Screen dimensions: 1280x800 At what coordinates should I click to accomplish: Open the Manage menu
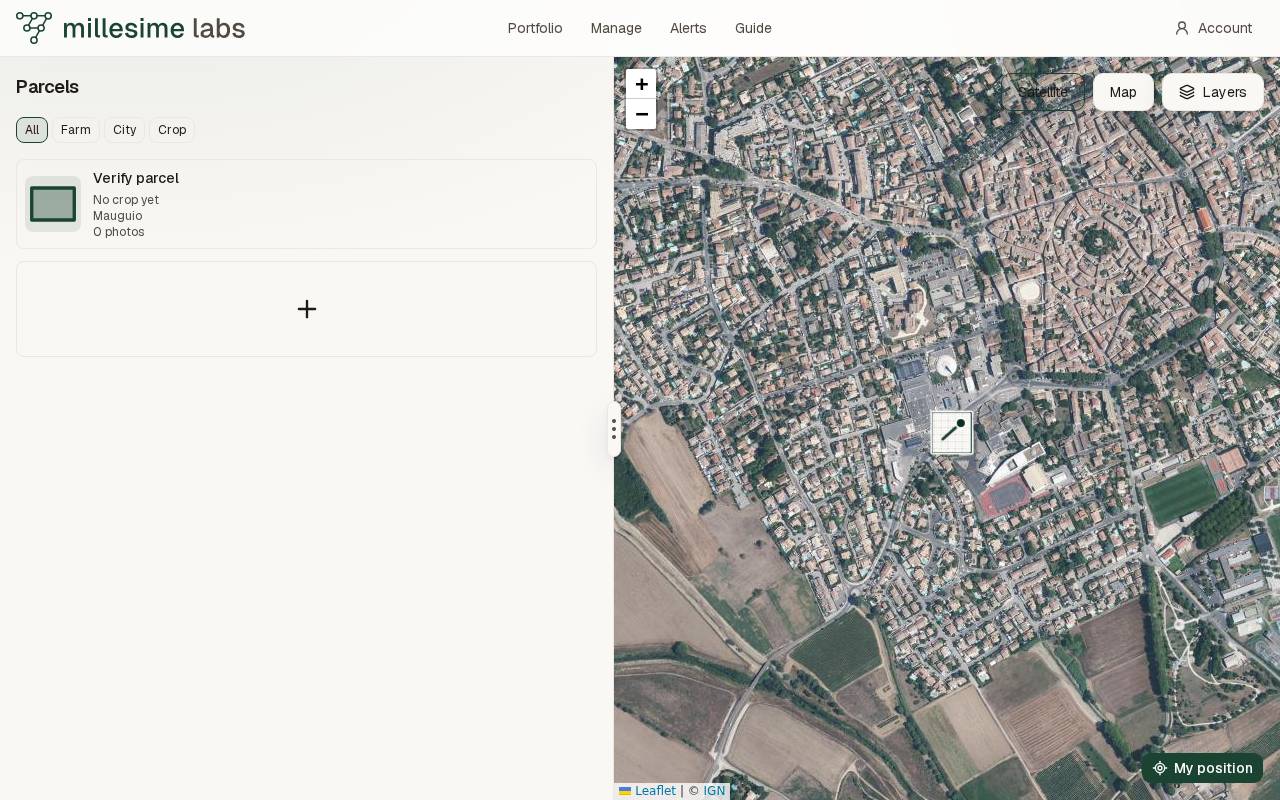coord(616,28)
